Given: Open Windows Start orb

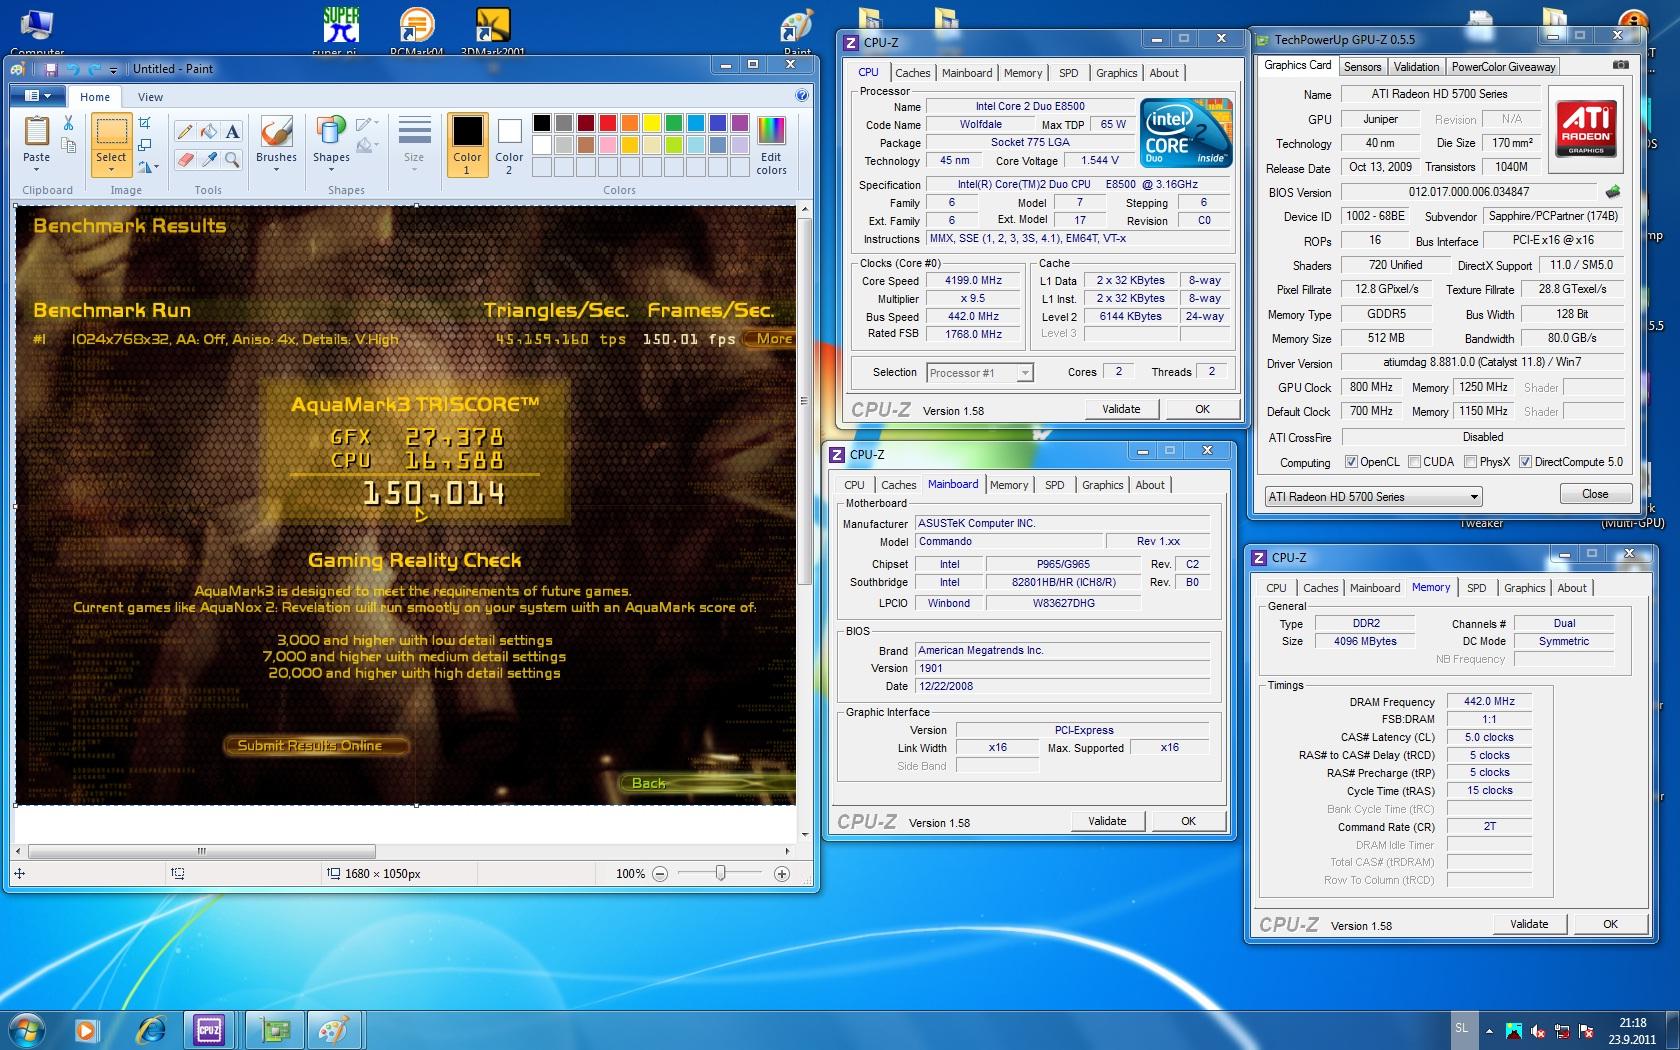Looking at the screenshot, I should tap(27, 1029).
